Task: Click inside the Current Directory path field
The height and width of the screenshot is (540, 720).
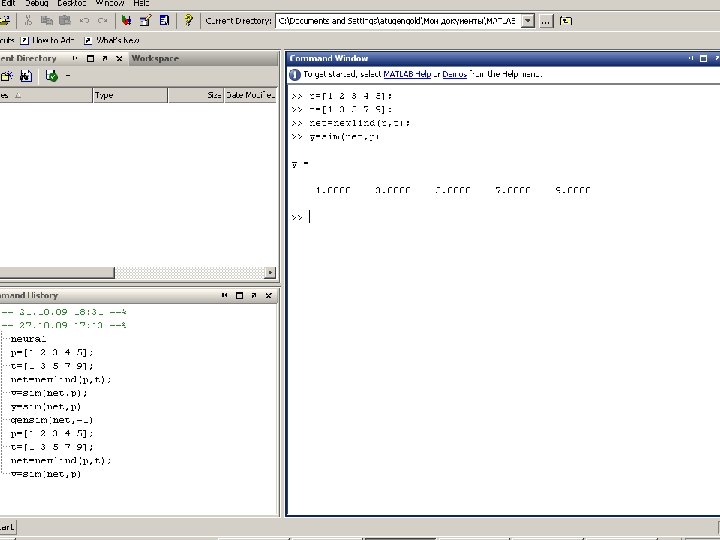Action: tap(399, 21)
